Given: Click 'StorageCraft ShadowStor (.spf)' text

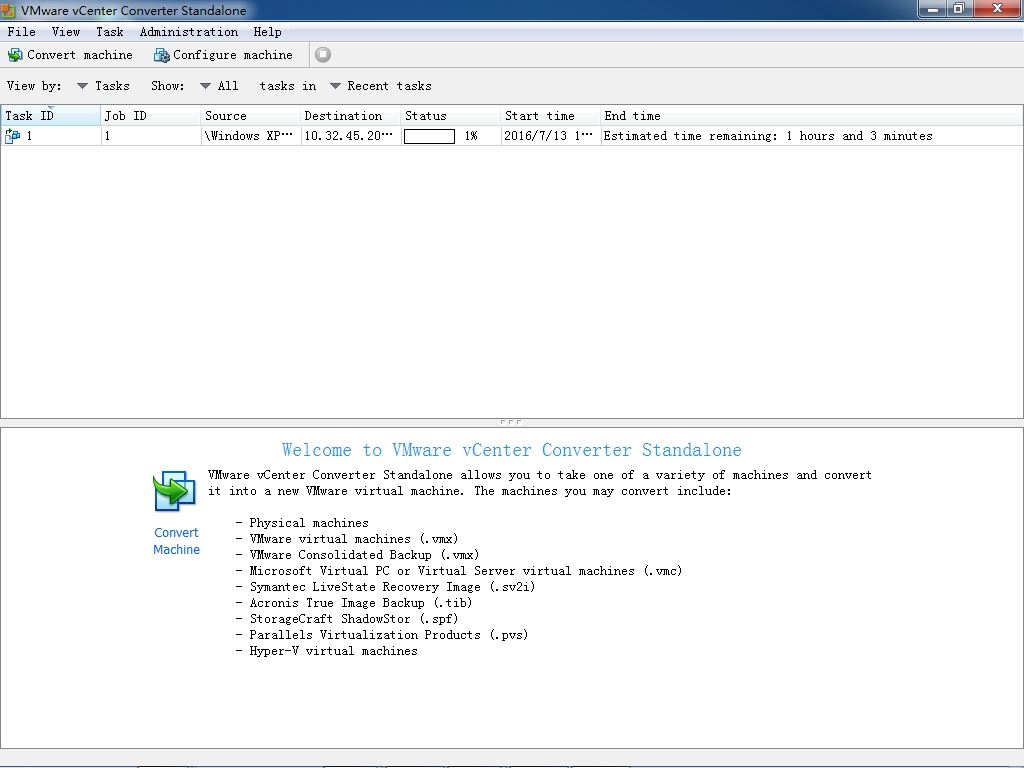Looking at the screenshot, I should (354, 619).
